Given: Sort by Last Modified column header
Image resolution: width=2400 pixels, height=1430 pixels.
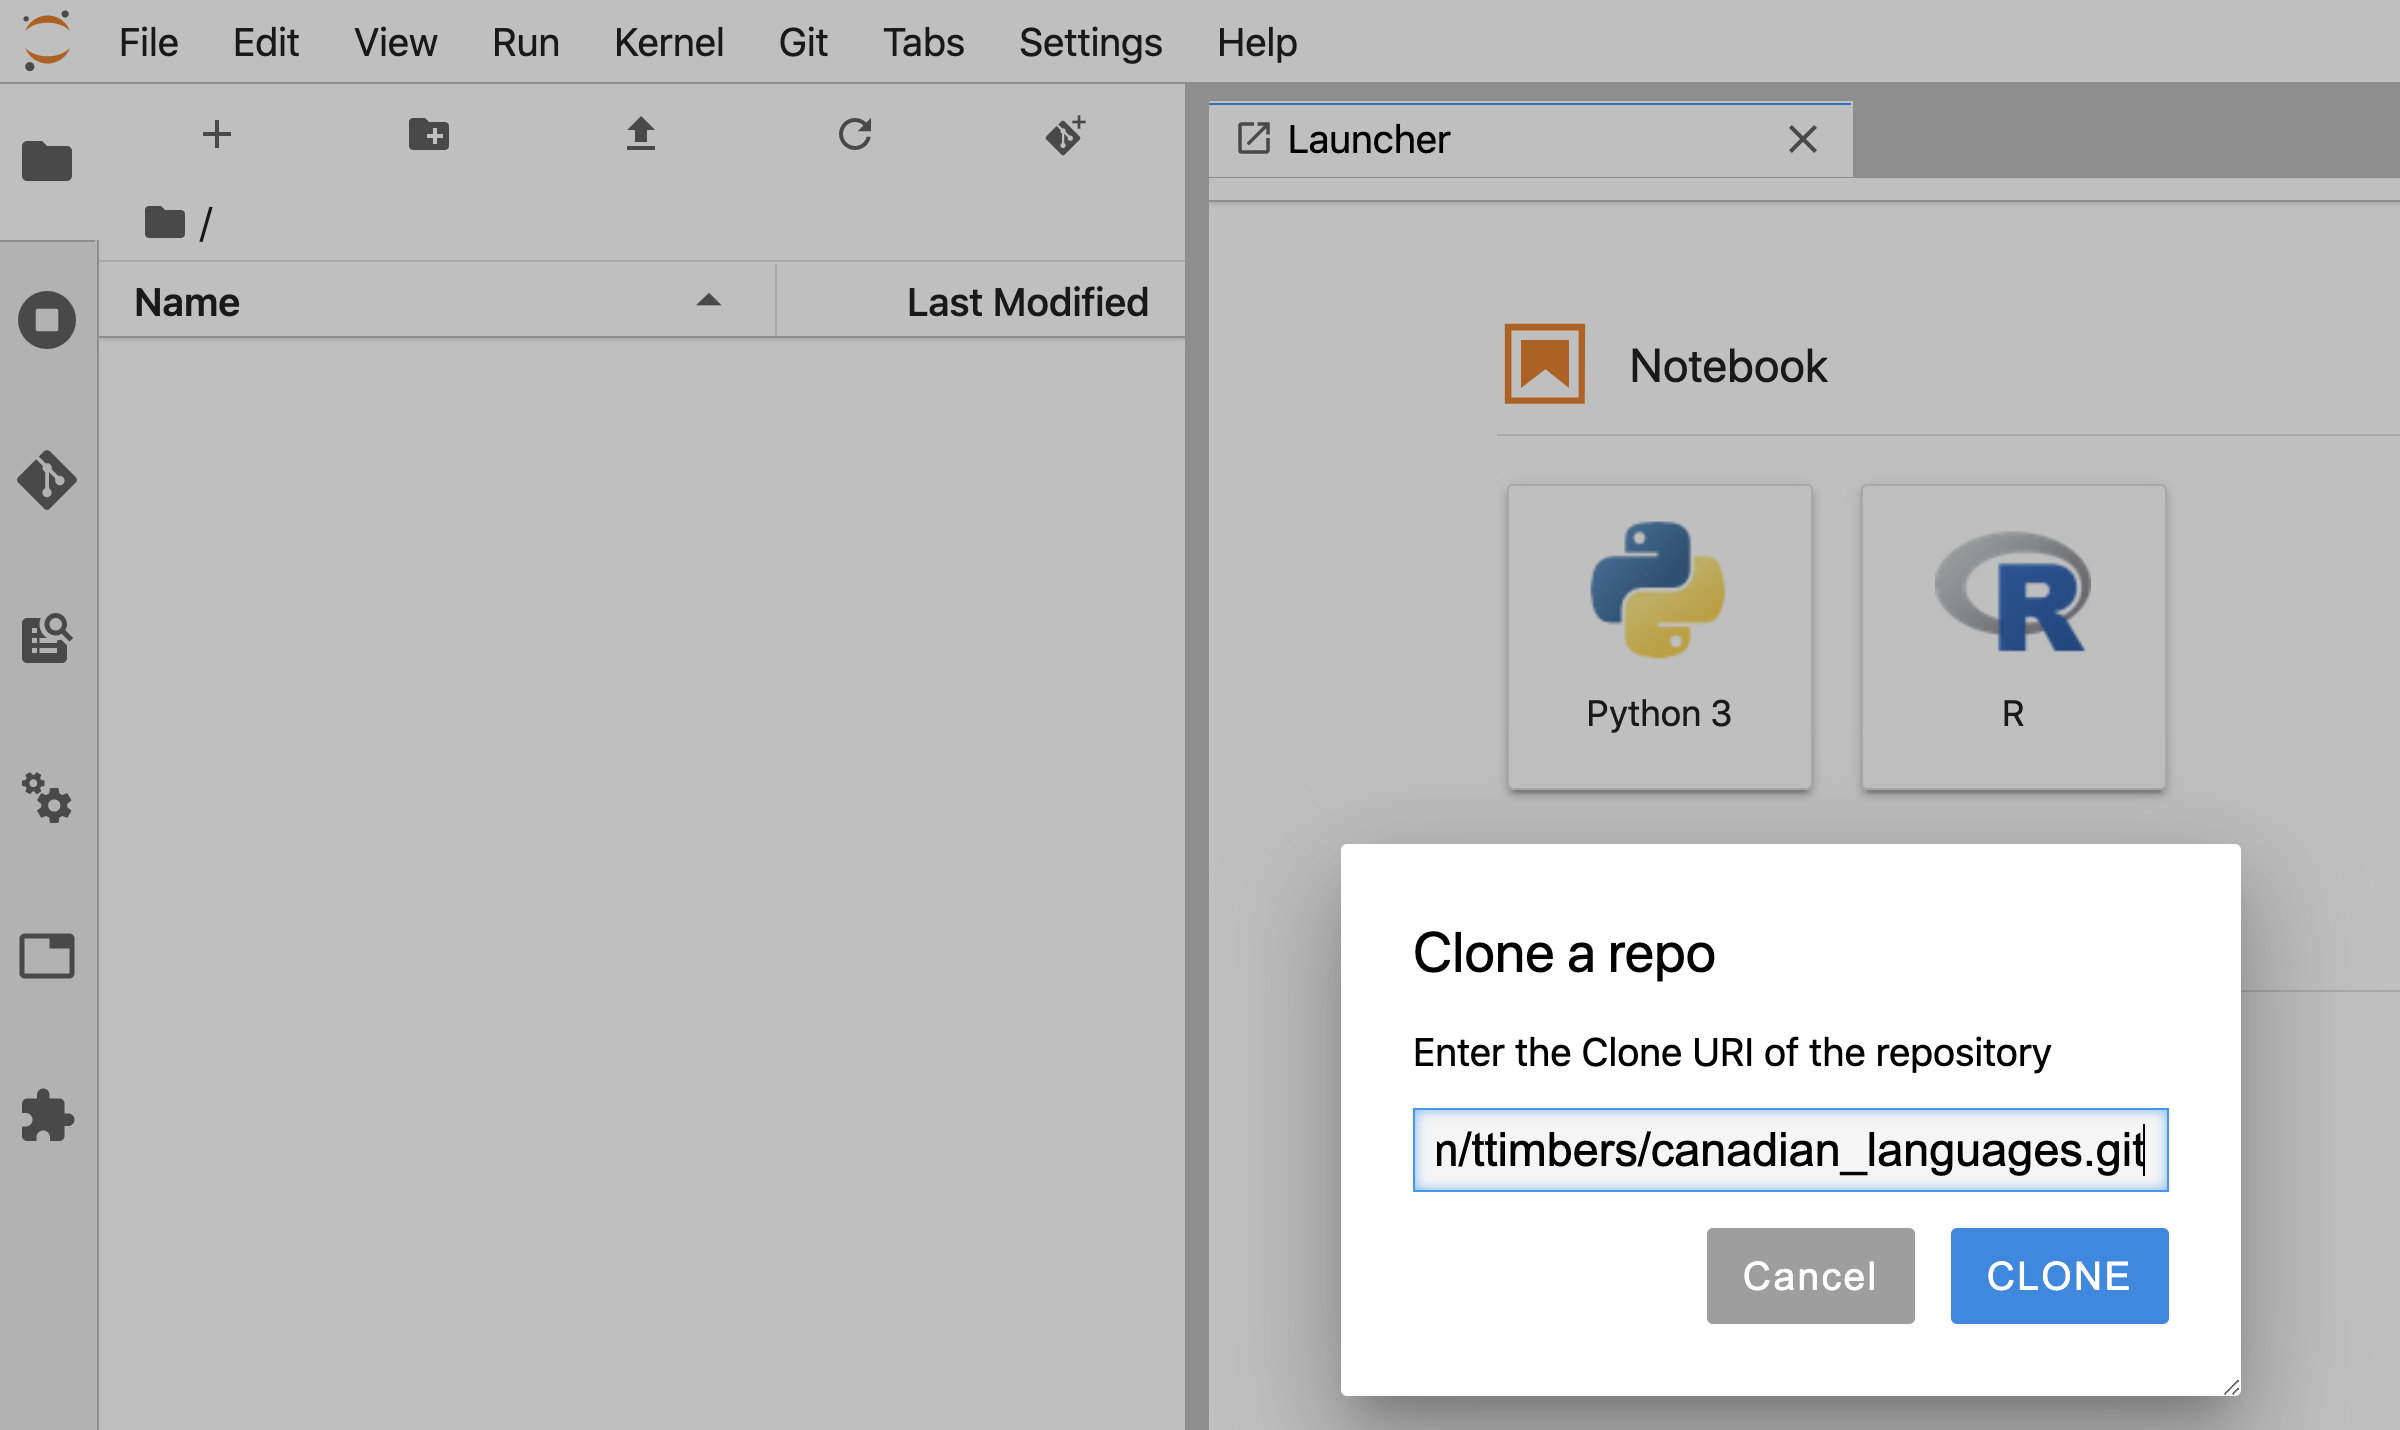Looking at the screenshot, I should (x=1027, y=302).
